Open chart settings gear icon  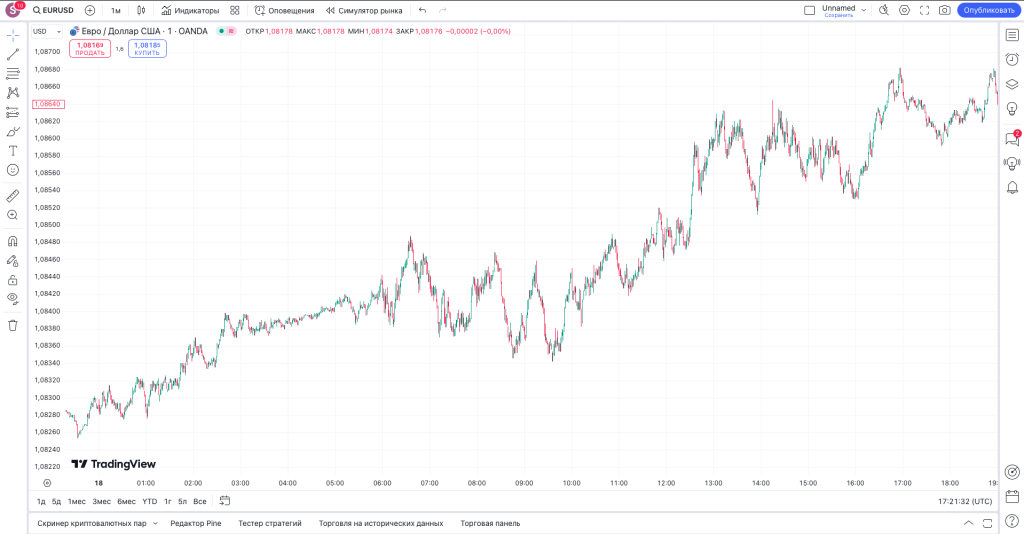(904, 10)
